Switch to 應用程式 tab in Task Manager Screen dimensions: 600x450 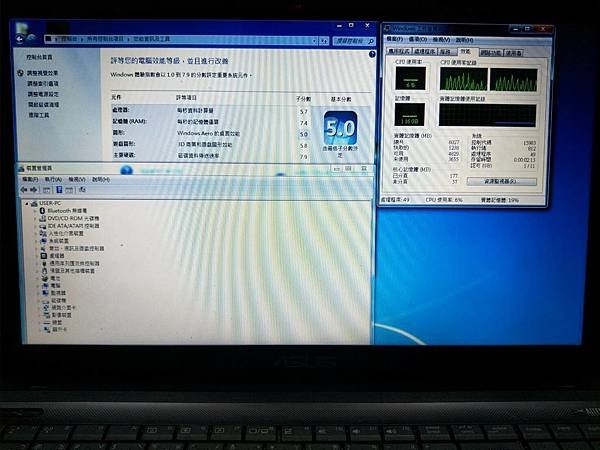point(399,51)
